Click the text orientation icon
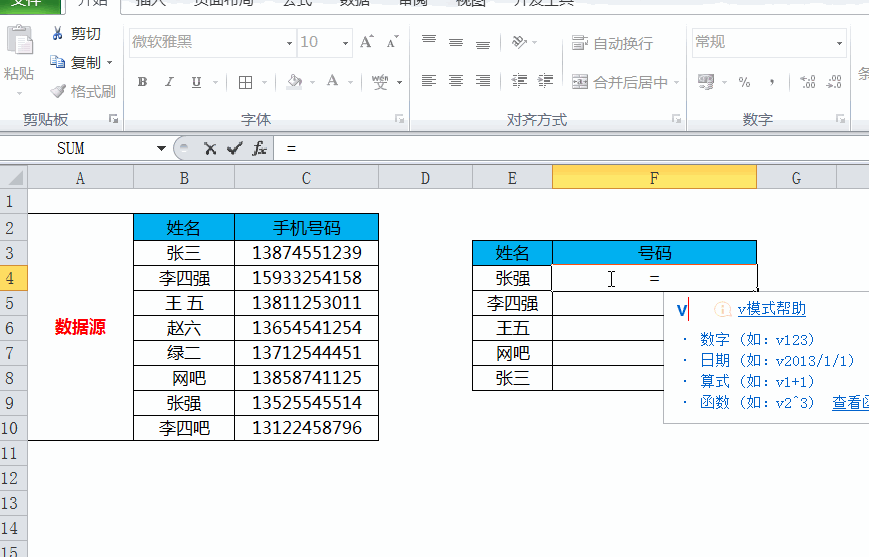 pyautogui.click(x=519, y=42)
